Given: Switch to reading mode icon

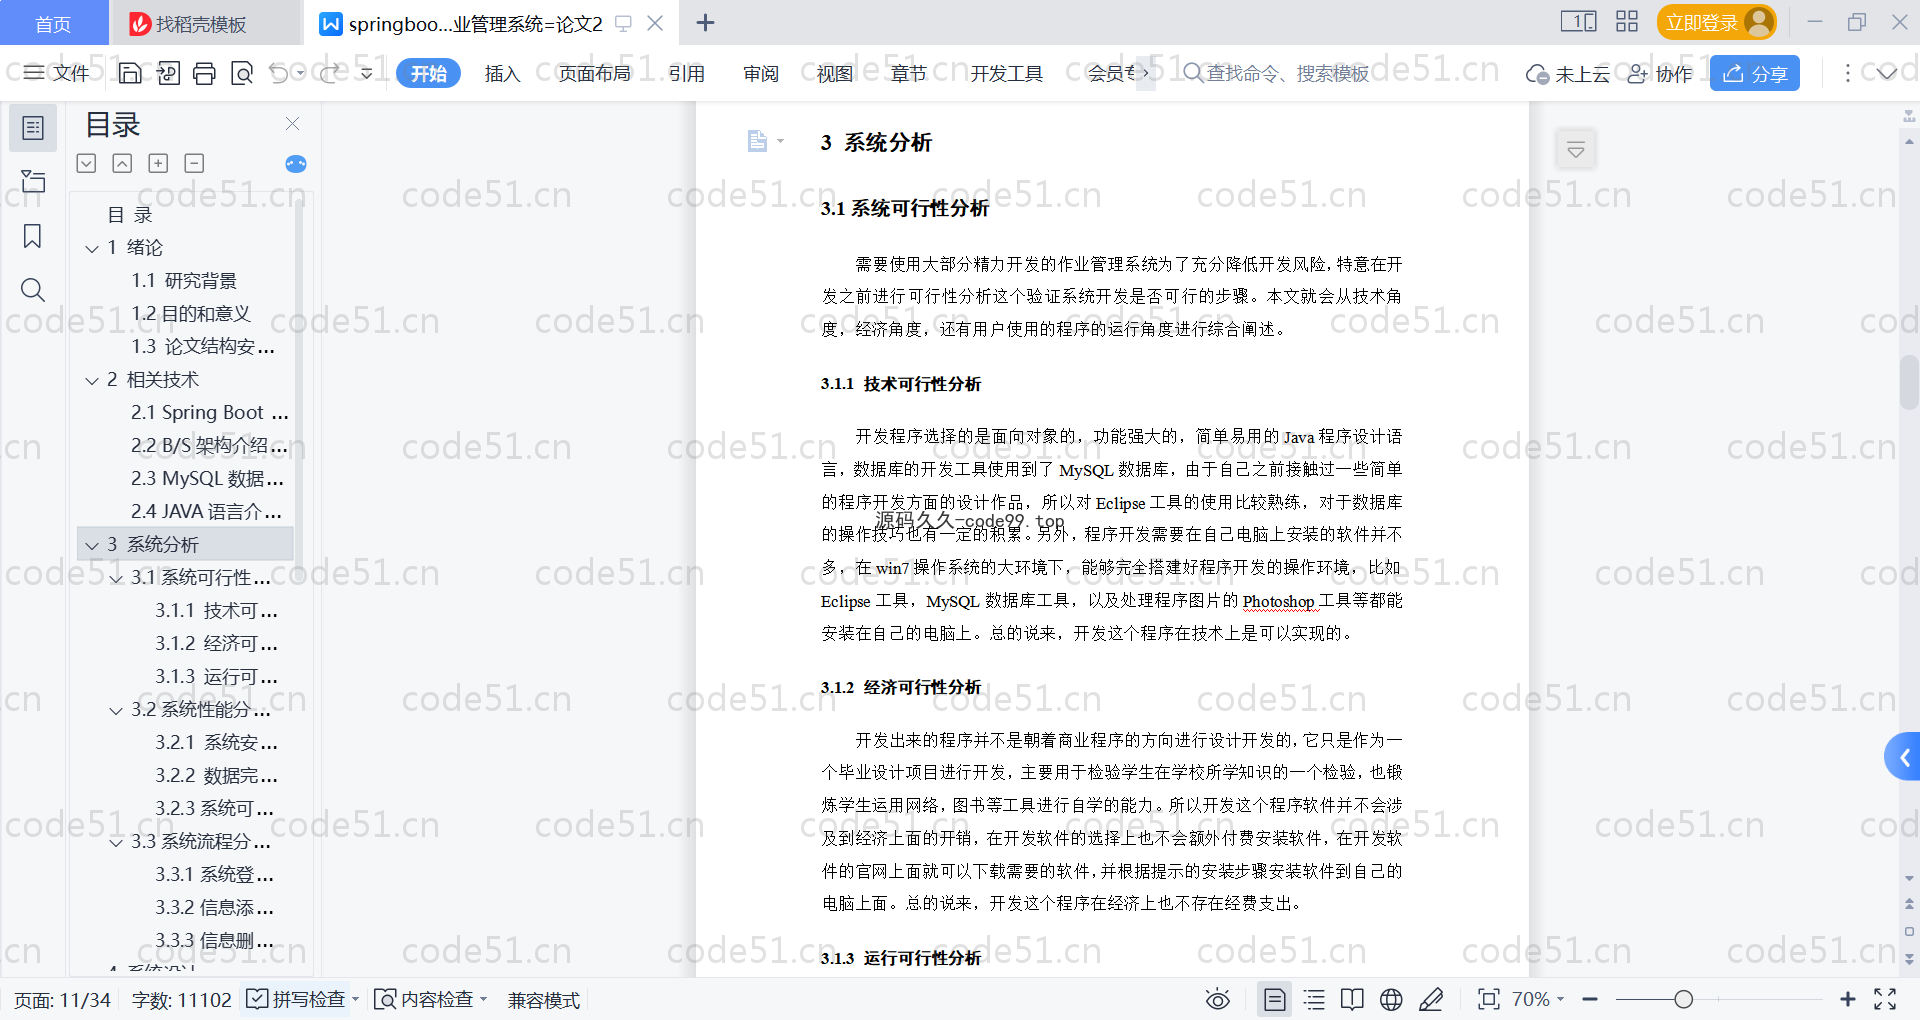Looking at the screenshot, I should pos(1352,999).
